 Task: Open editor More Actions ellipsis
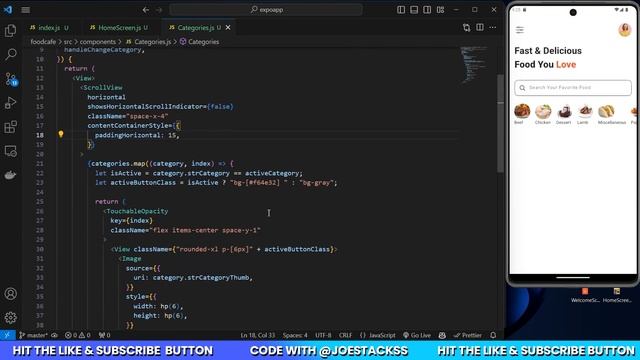pos(493,27)
